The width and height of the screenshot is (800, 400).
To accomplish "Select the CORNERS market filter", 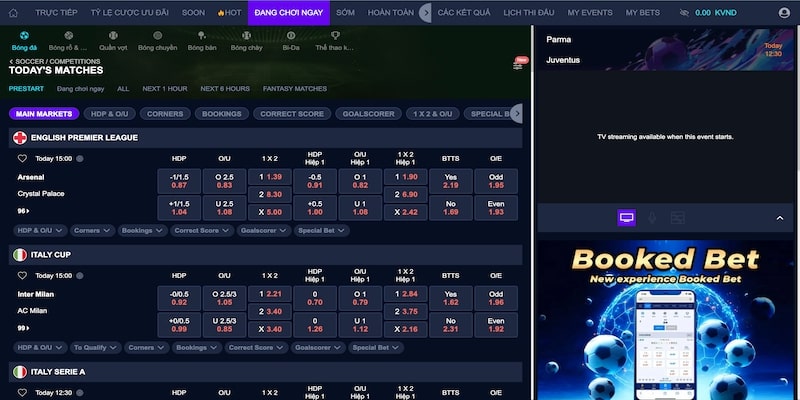I will click(x=164, y=113).
